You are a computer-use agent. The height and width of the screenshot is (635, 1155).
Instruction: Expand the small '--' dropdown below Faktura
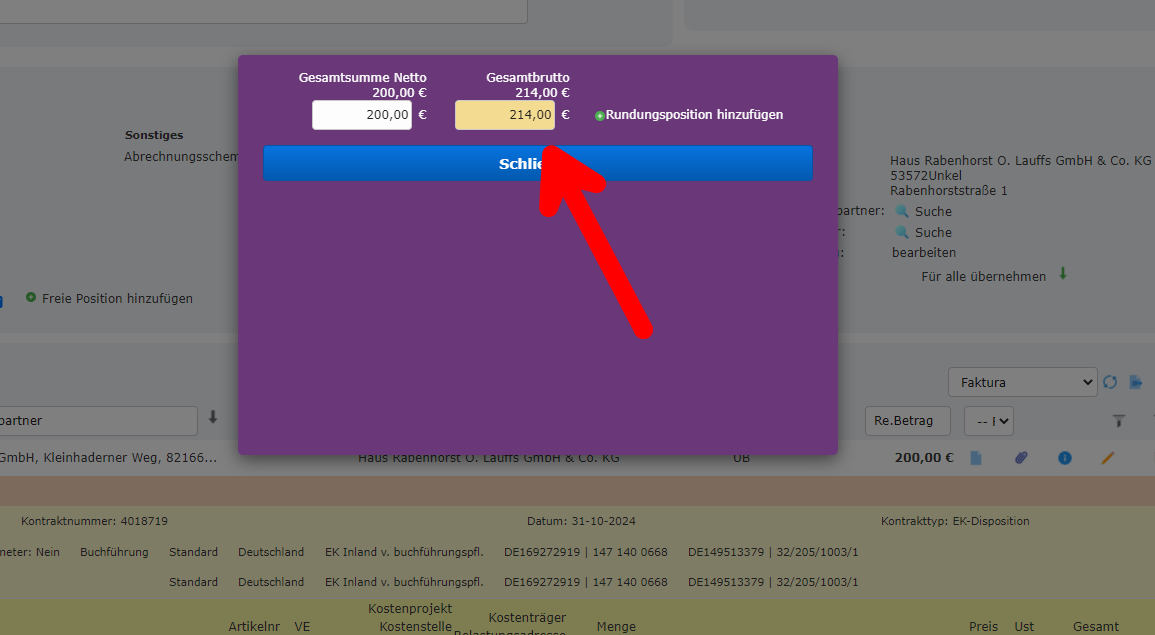pyautogui.click(x=988, y=420)
